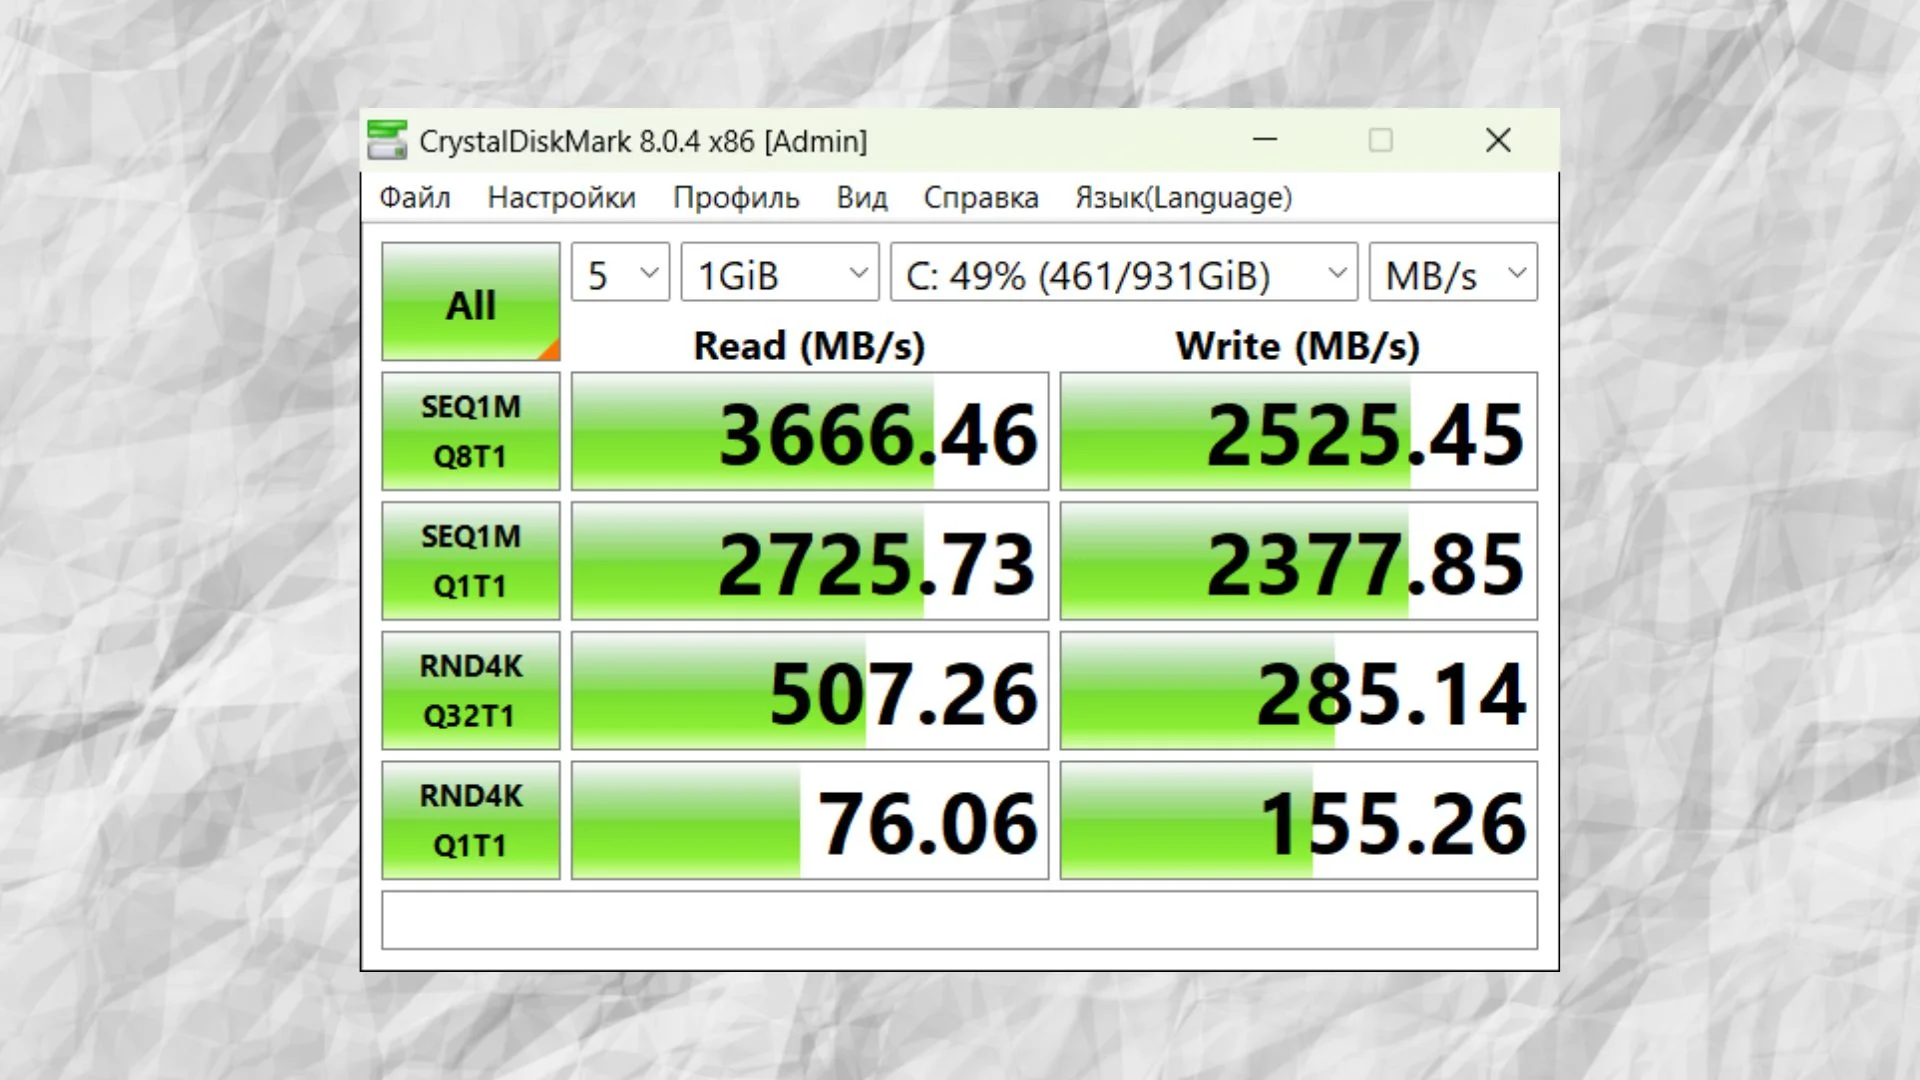Run all benchmarks with the All button
1920x1080 pixels.
coord(471,302)
